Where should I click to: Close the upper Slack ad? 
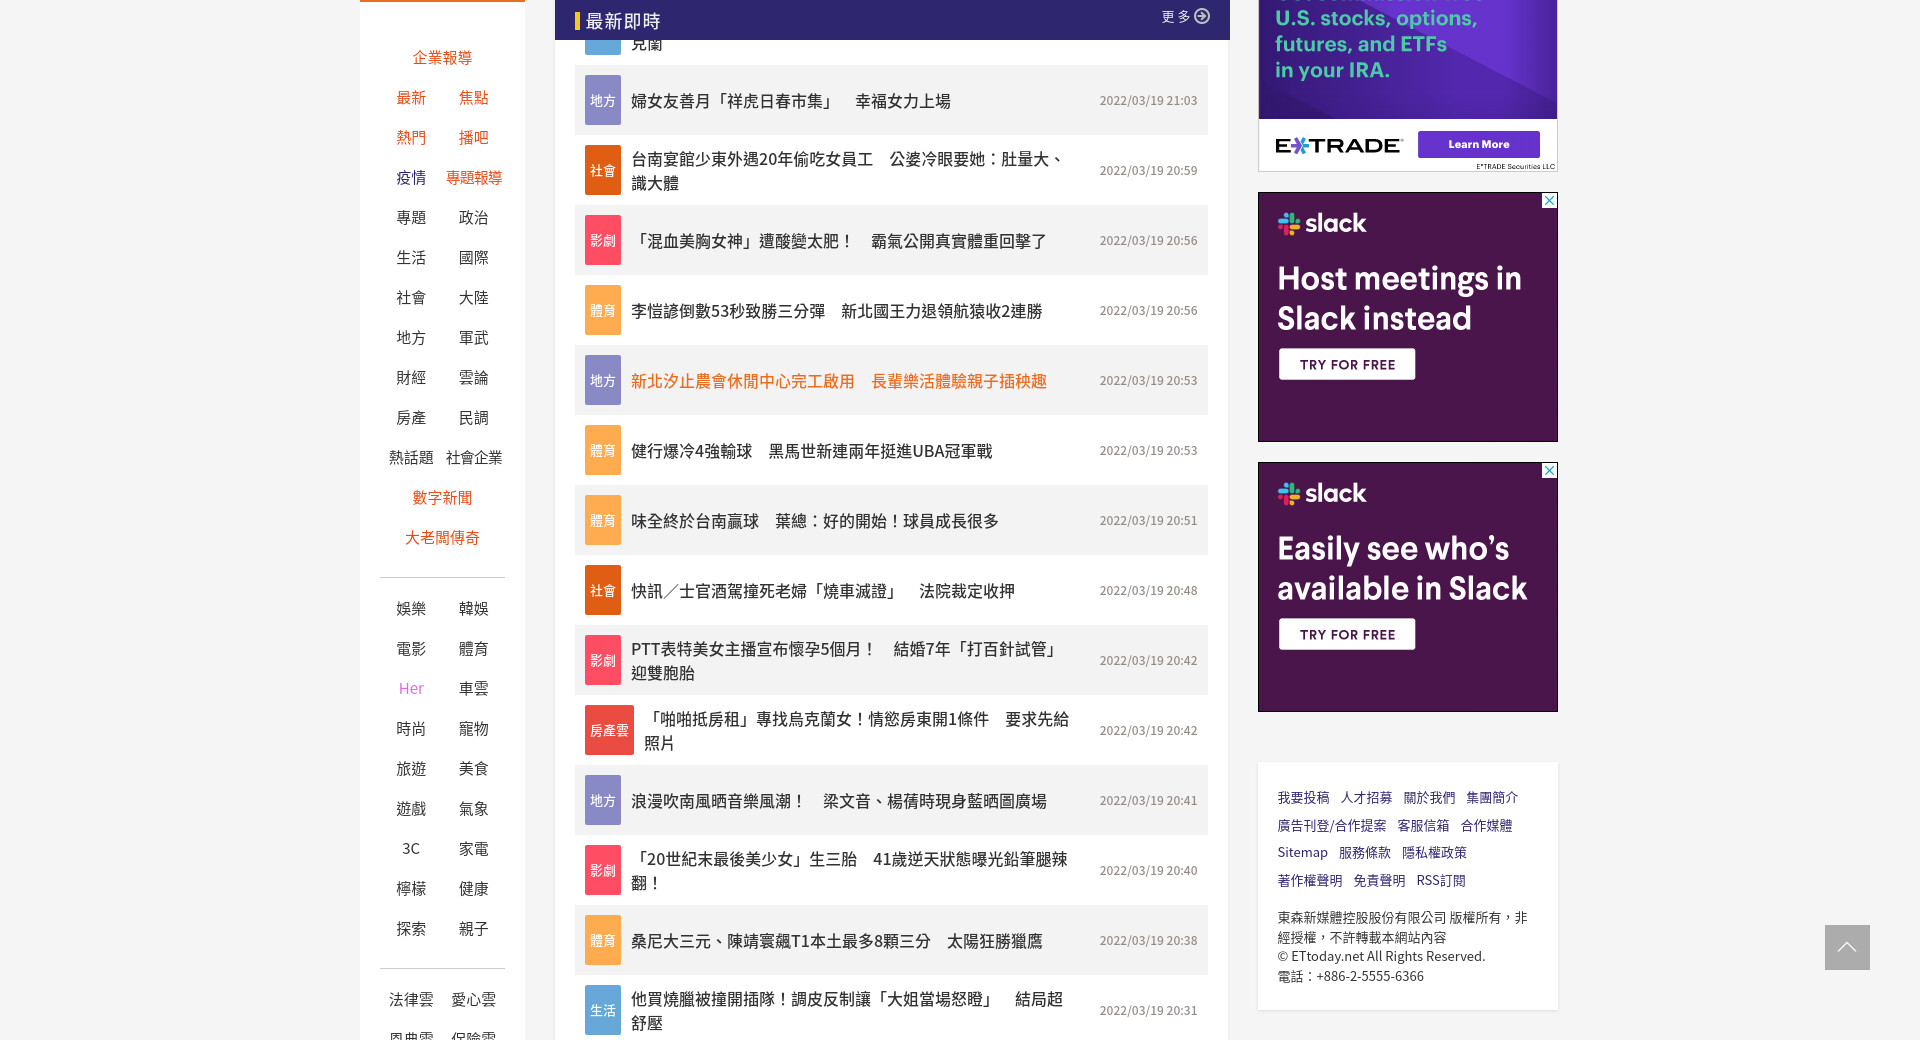[x=1549, y=201]
